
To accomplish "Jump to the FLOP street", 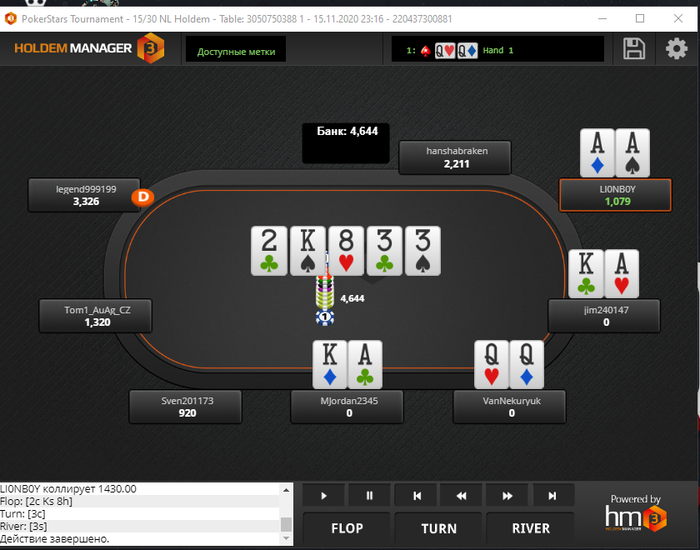I will pos(347,529).
